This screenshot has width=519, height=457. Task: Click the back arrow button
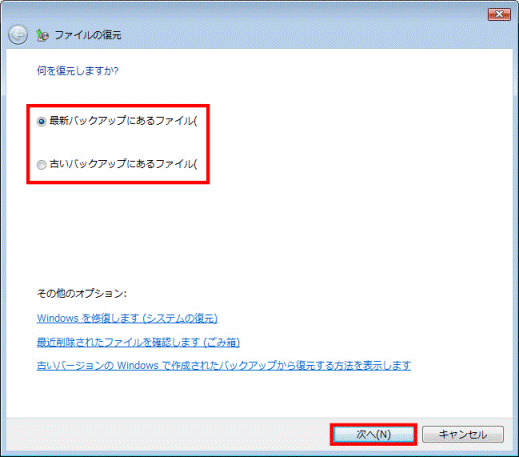click(x=18, y=35)
